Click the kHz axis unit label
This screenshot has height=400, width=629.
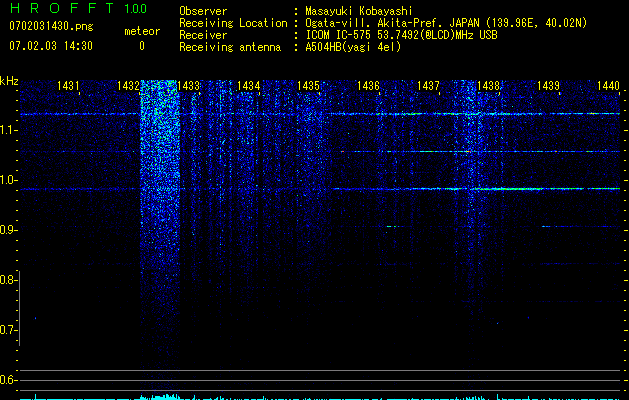[x=9, y=81]
